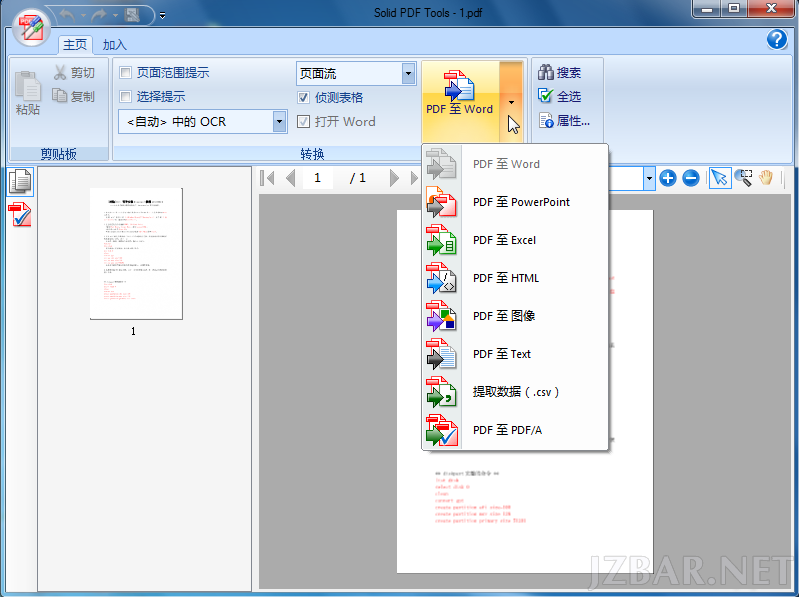Viewport: 799px width, 597px height.
Task: Go to first page arrow
Action: coord(267,178)
